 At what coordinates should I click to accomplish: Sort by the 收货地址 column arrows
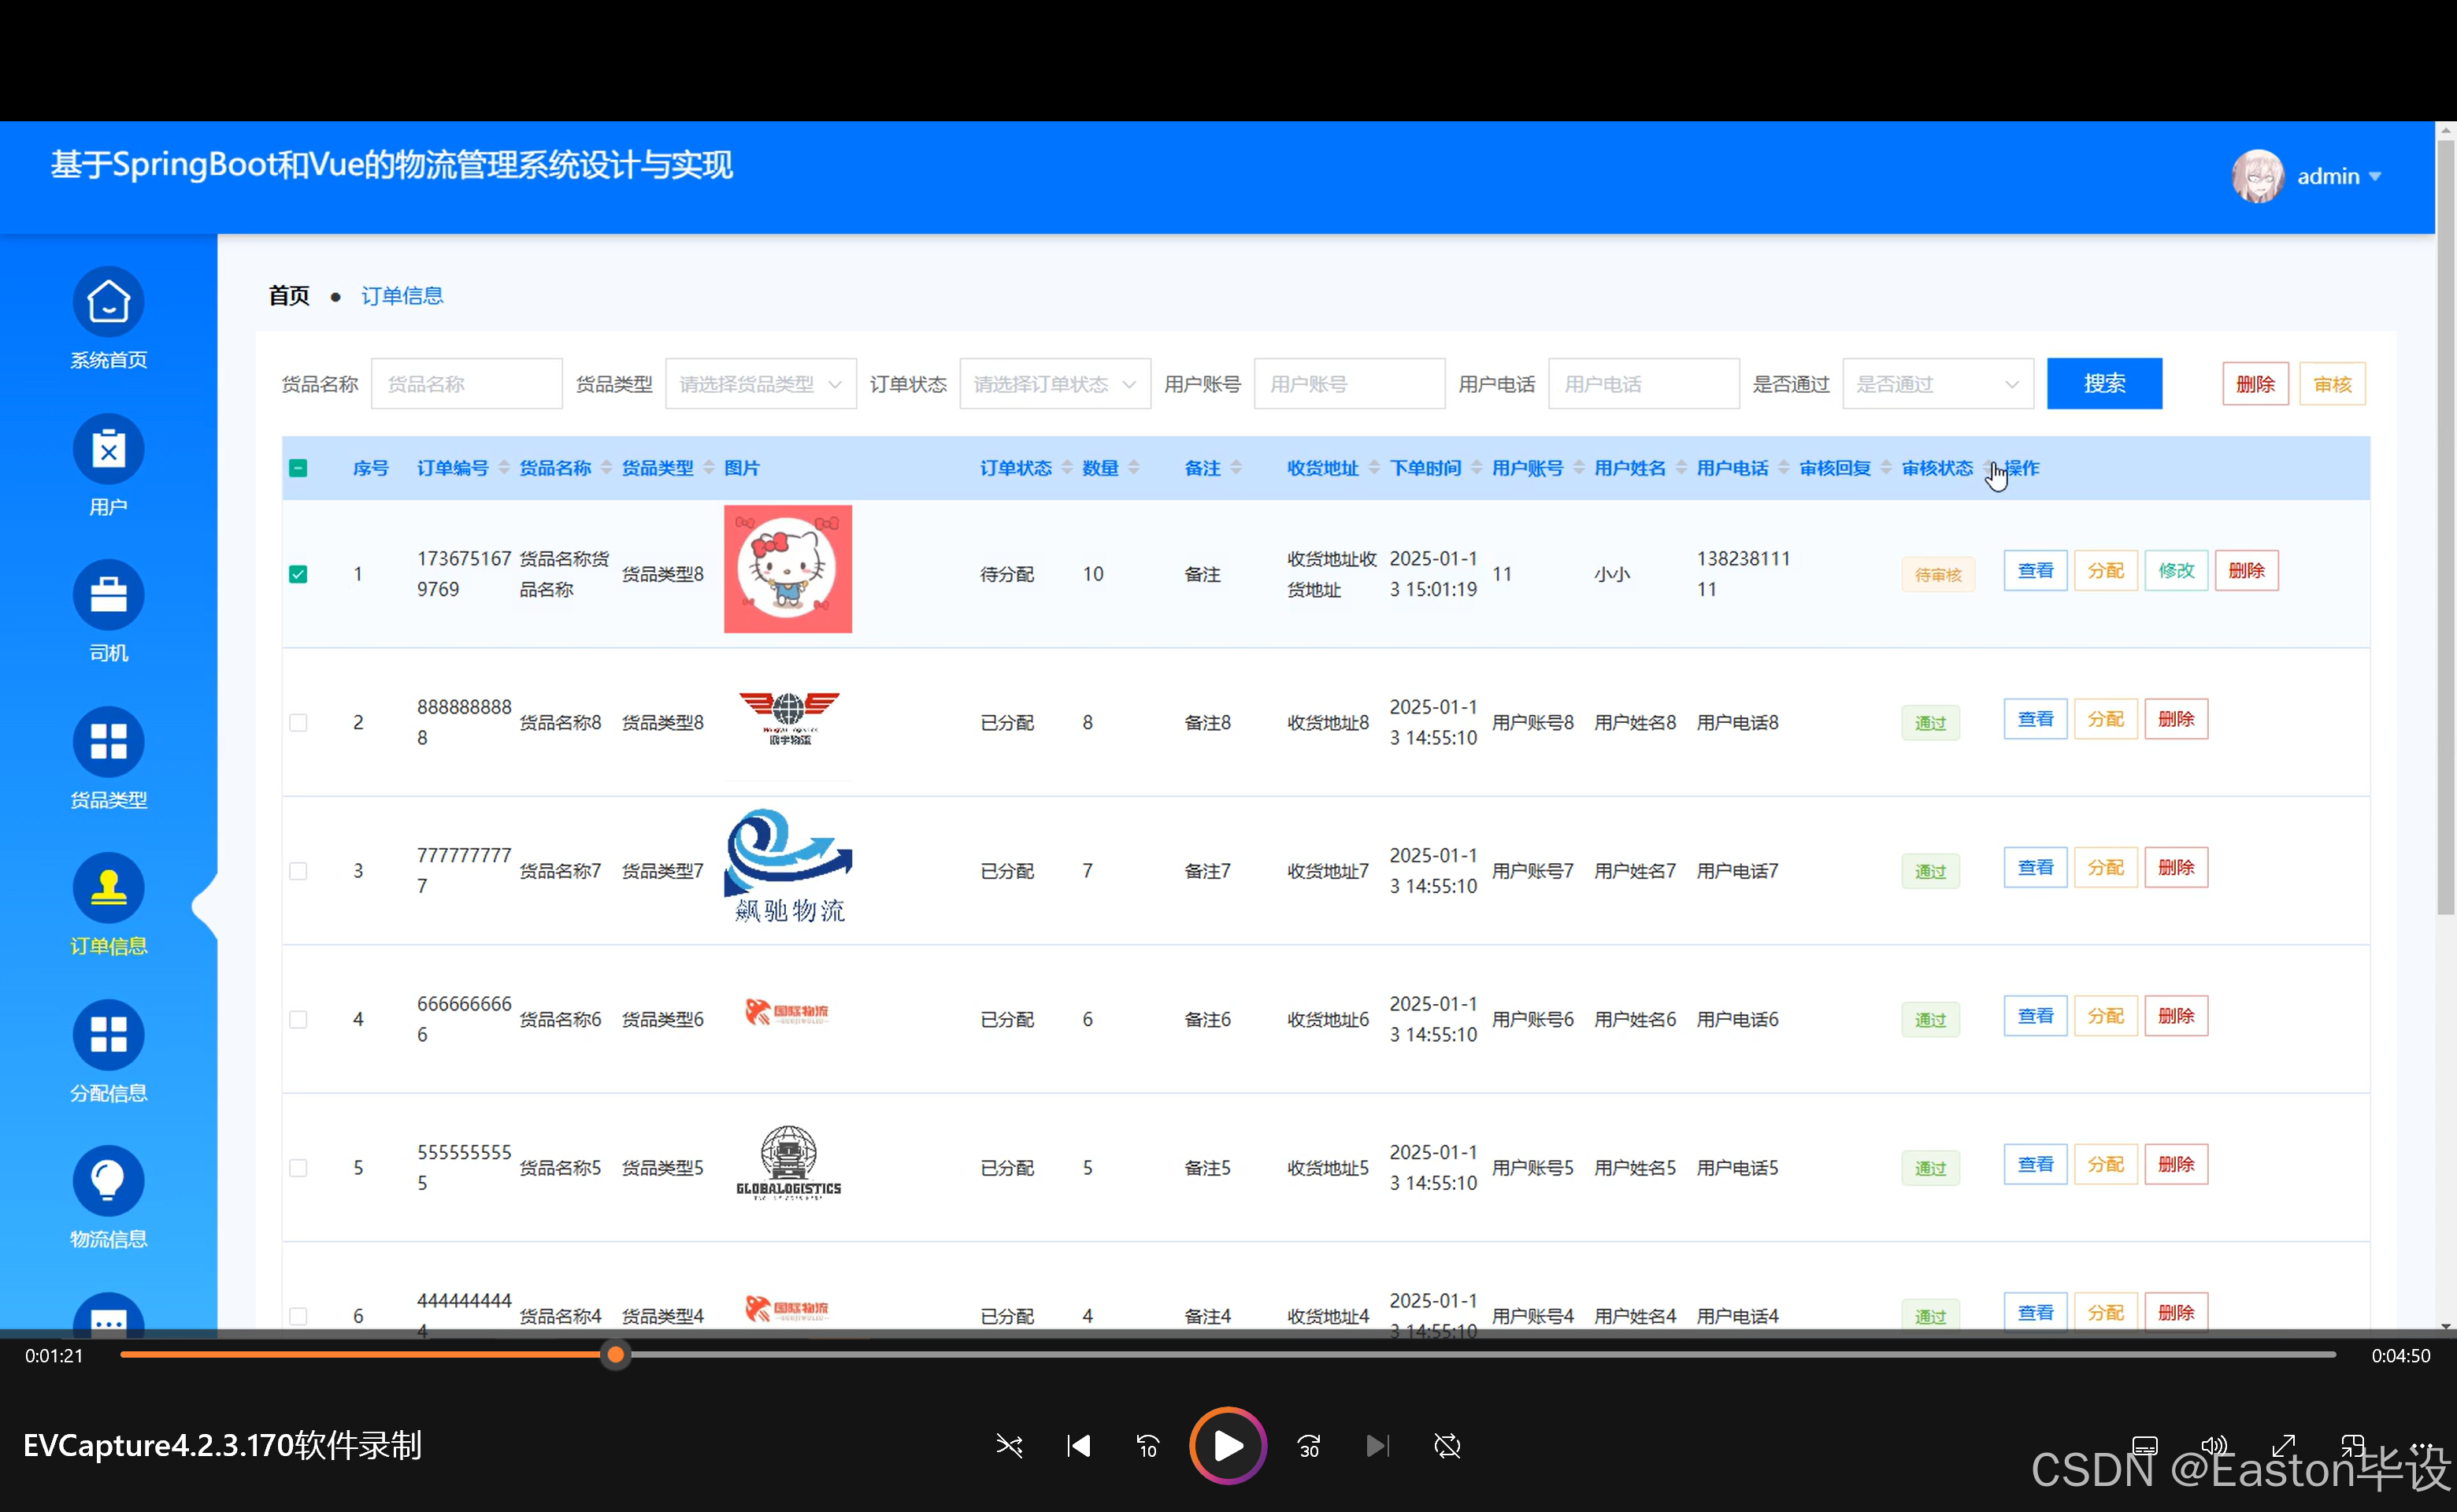1374,468
